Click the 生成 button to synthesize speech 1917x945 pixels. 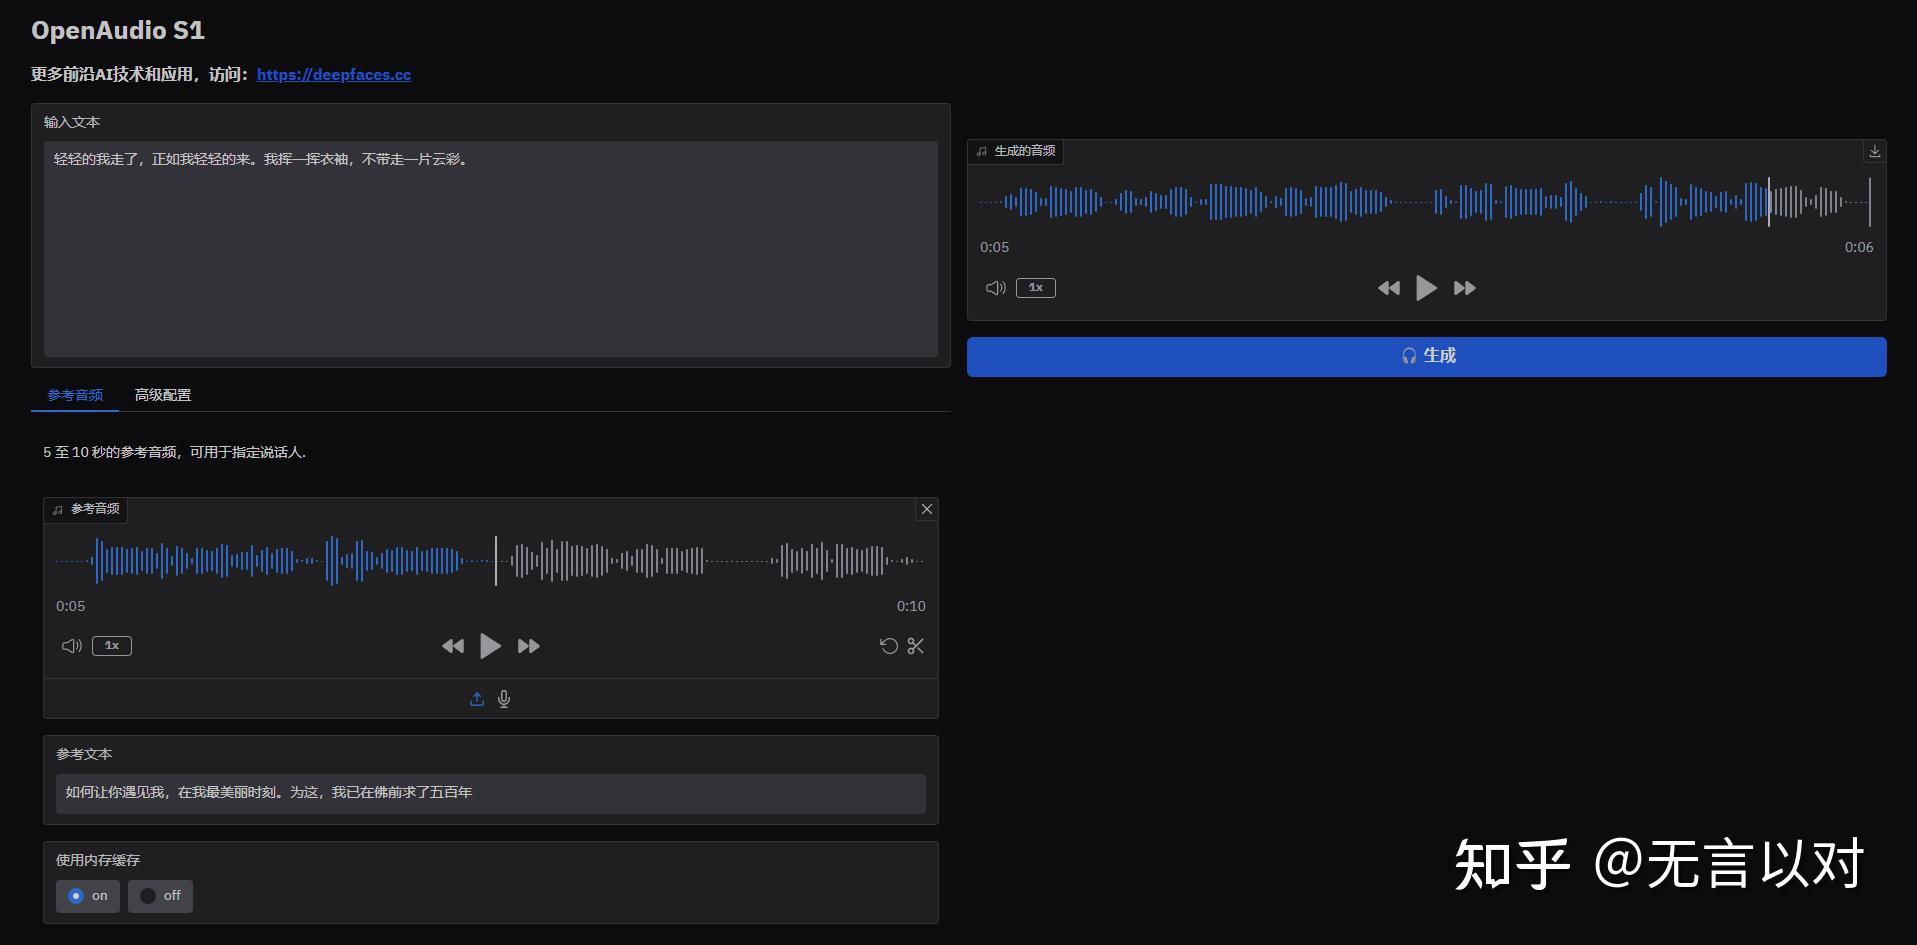point(1426,355)
